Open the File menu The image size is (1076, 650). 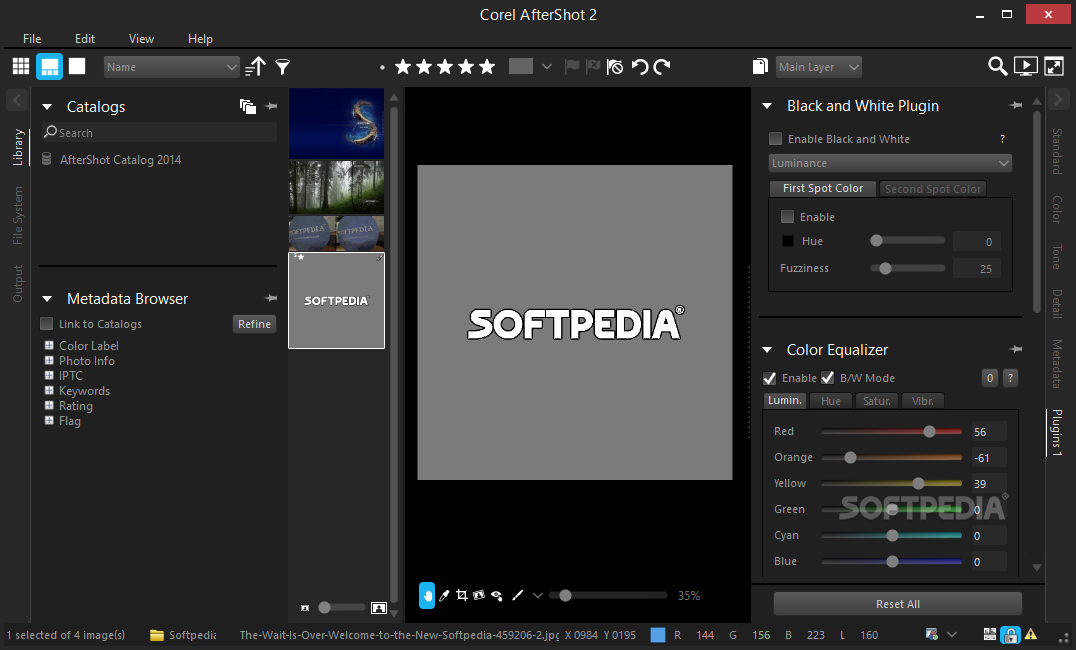pyautogui.click(x=32, y=38)
